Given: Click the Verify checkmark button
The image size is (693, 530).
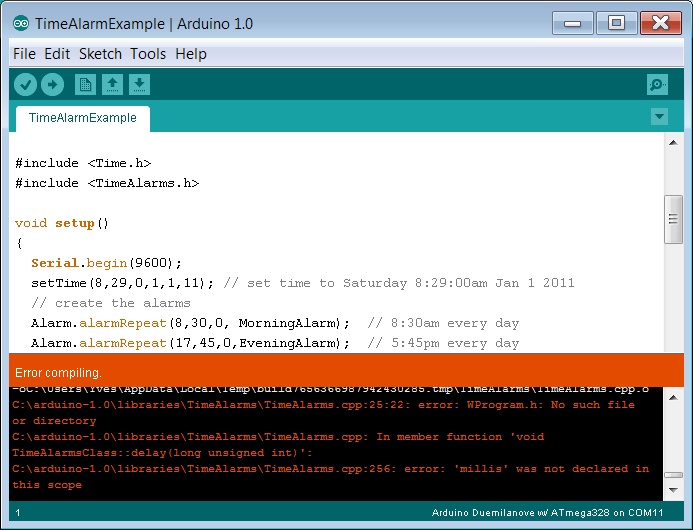Looking at the screenshot, I should pyautogui.click(x=25, y=84).
